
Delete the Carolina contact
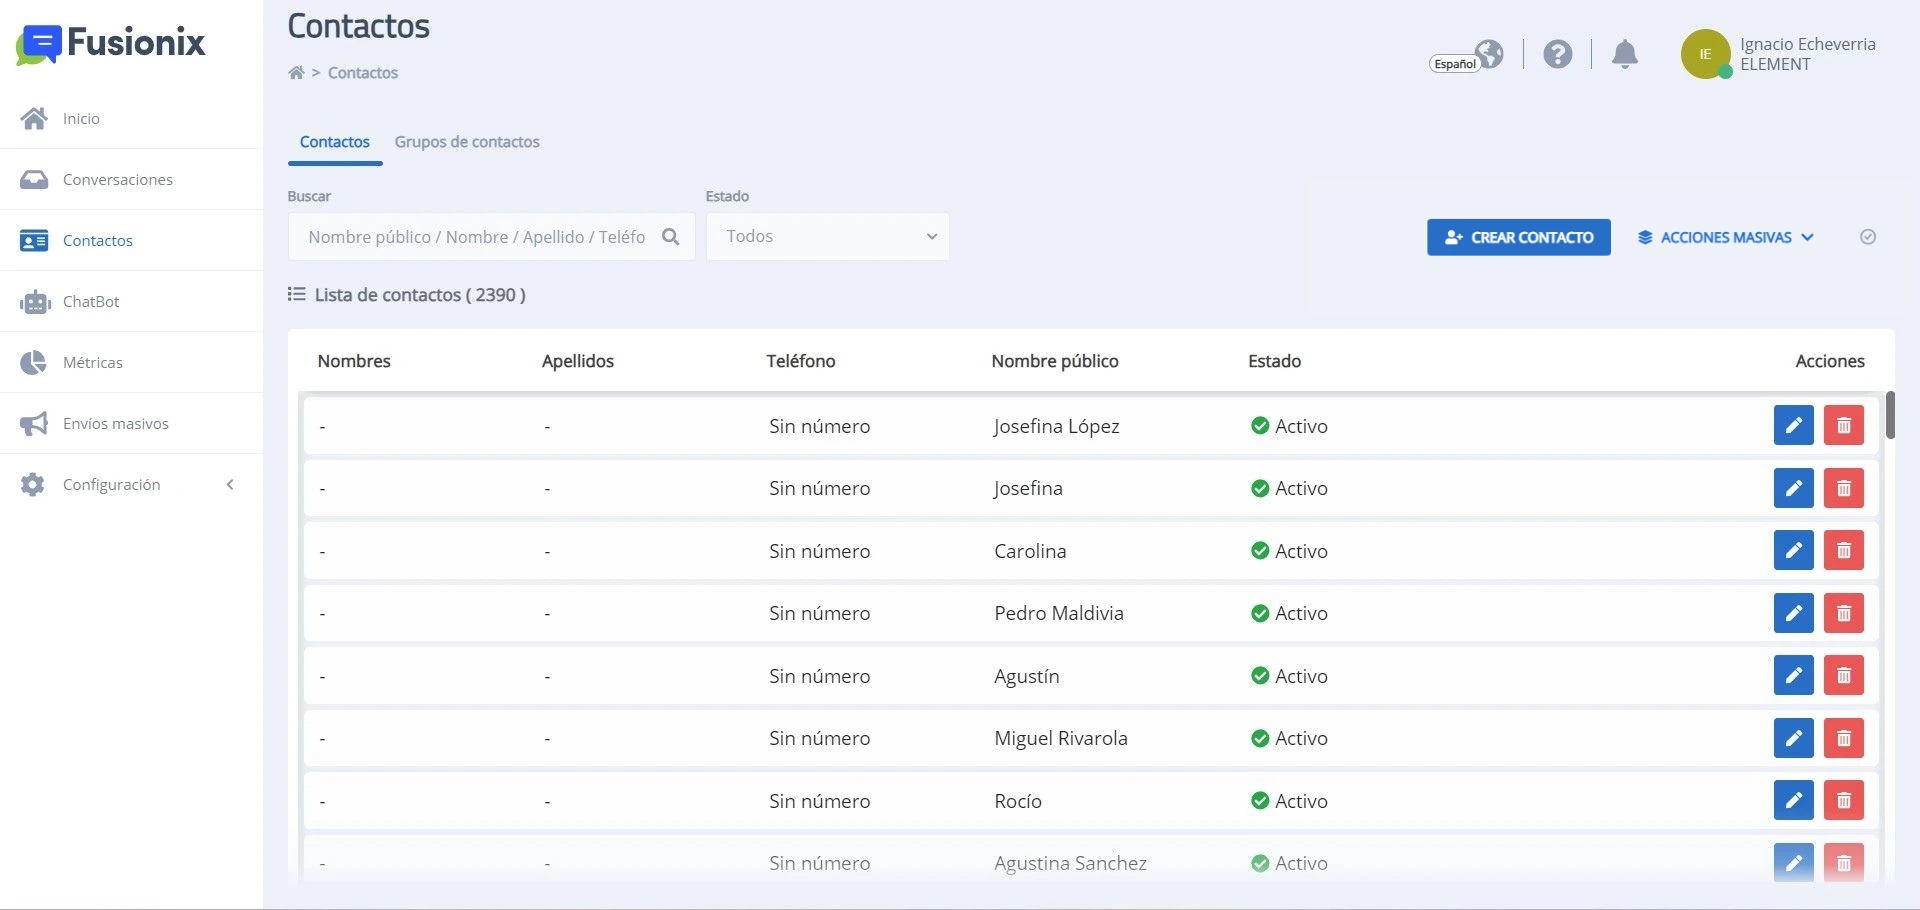[x=1843, y=550]
